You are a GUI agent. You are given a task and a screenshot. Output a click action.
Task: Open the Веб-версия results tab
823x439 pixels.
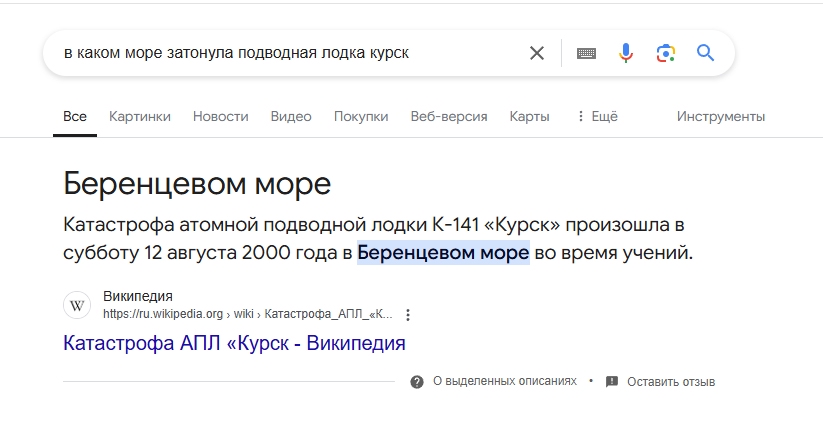[449, 116]
